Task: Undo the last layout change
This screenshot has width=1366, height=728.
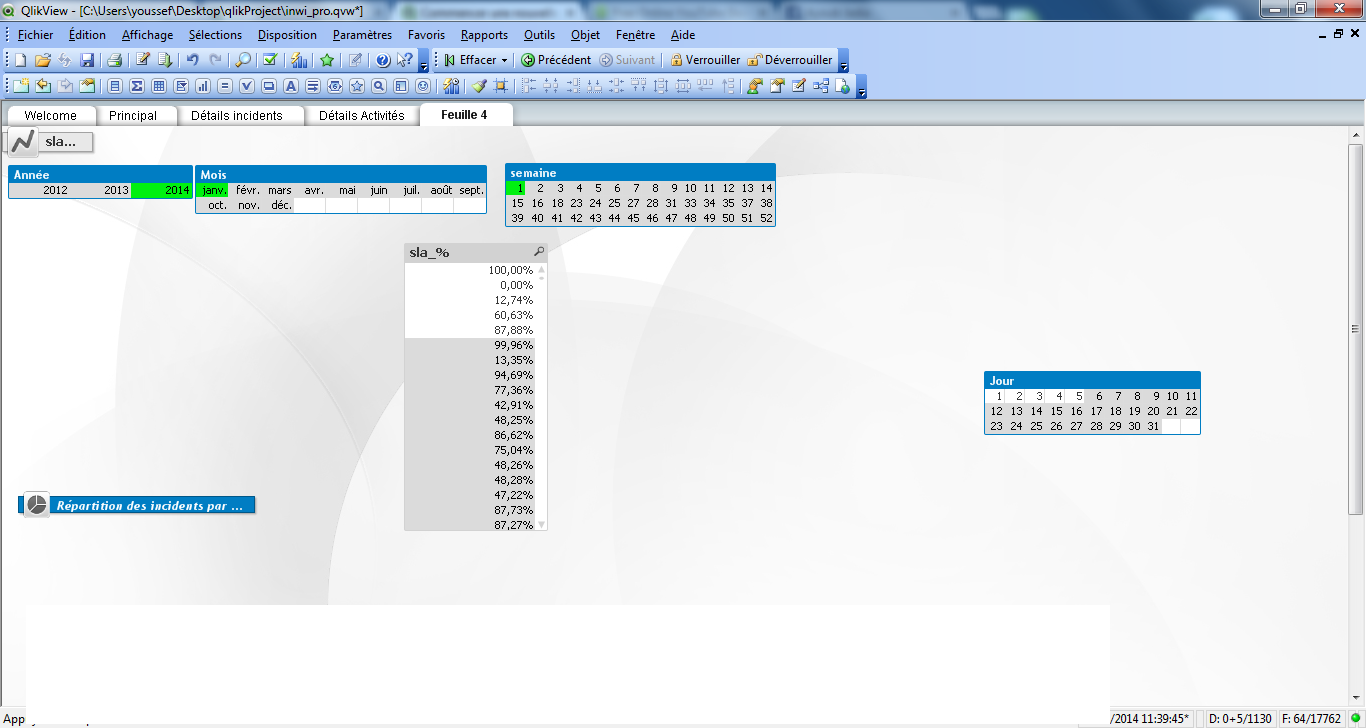Action: coord(193,60)
